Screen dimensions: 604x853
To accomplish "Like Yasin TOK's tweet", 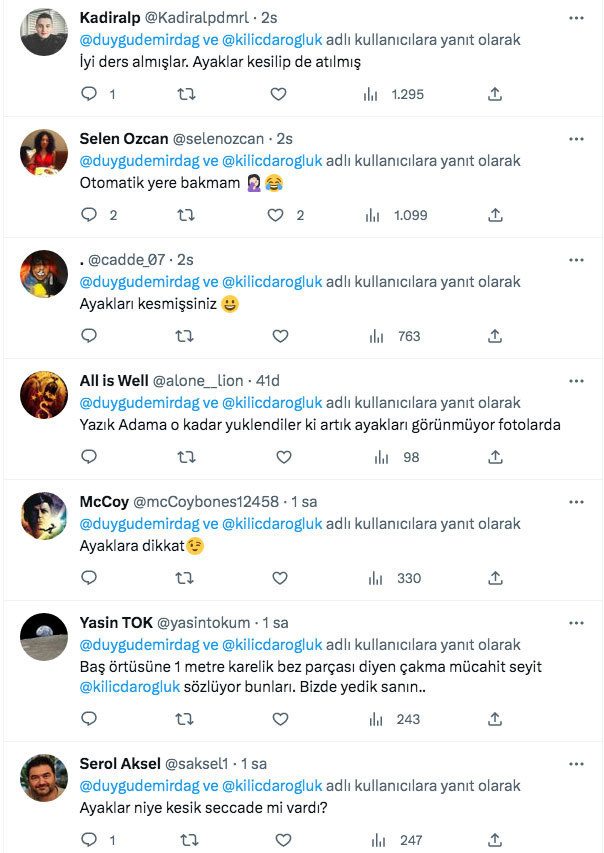I will tap(279, 715).
